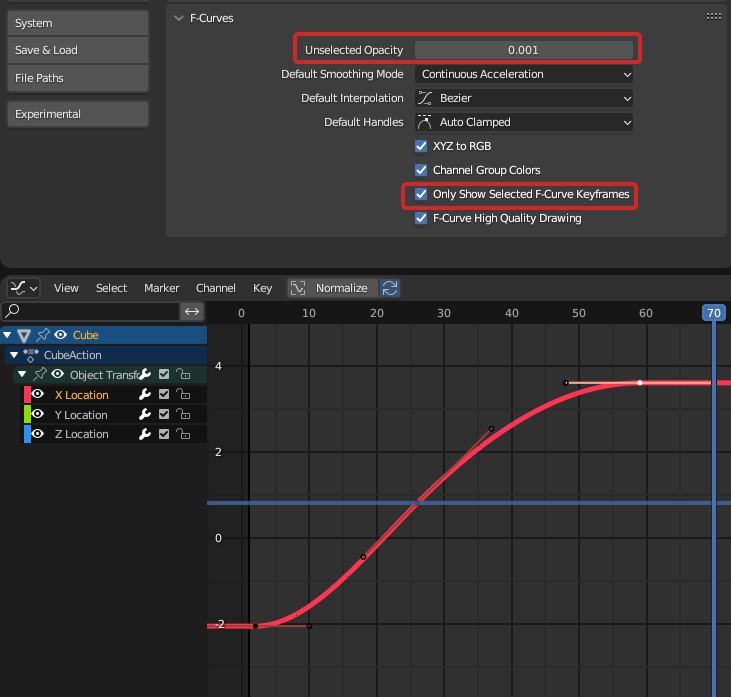Select the keyframe point near frame 2
The width and height of the screenshot is (731, 697).
pyautogui.click(x=255, y=626)
